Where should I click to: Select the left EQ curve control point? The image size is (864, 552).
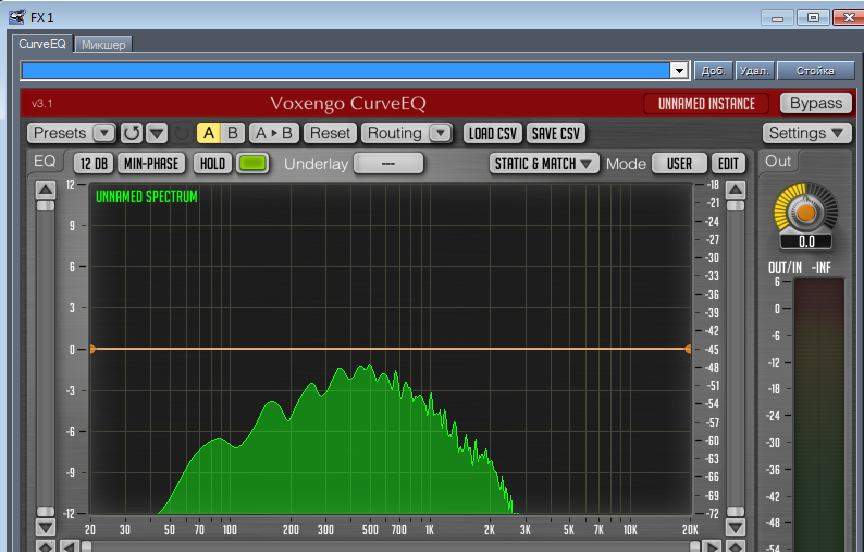pyautogui.click(x=92, y=349)
